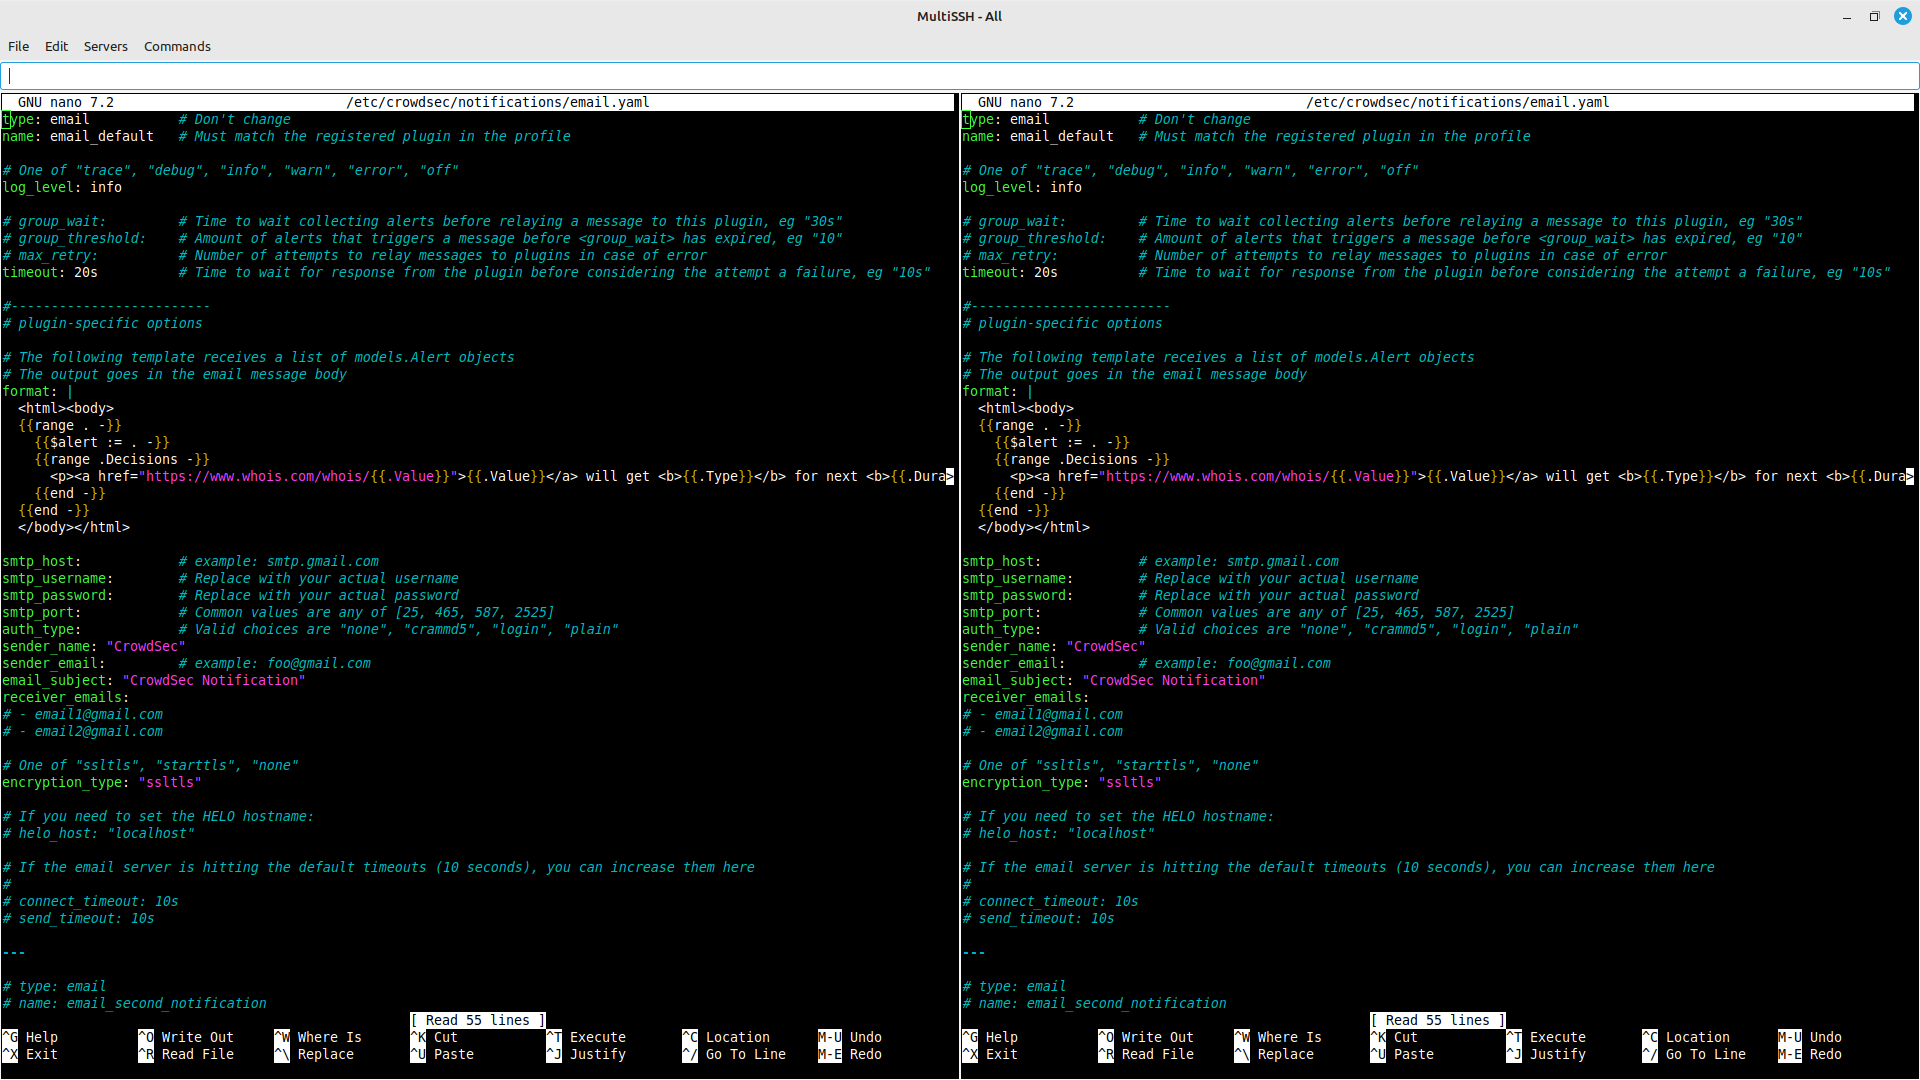Click '# name: email_second_notification' in right terminal
Image resolution: width=1920 pixels, height=1080 pixels.
pyautogui.click(x=1094, y=1003)
